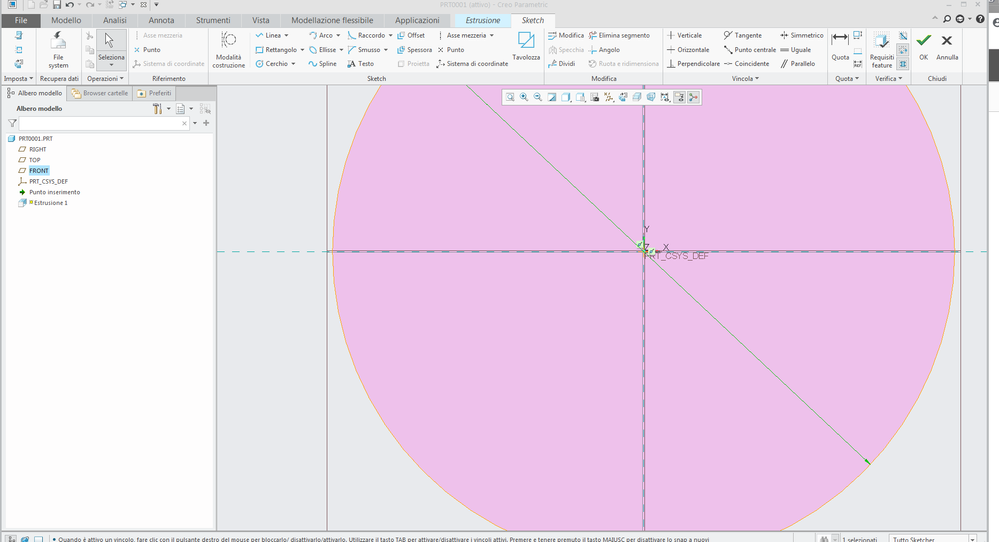
Task: Expand the Arco dropdown arrow
Action: [x=338, y=36]
